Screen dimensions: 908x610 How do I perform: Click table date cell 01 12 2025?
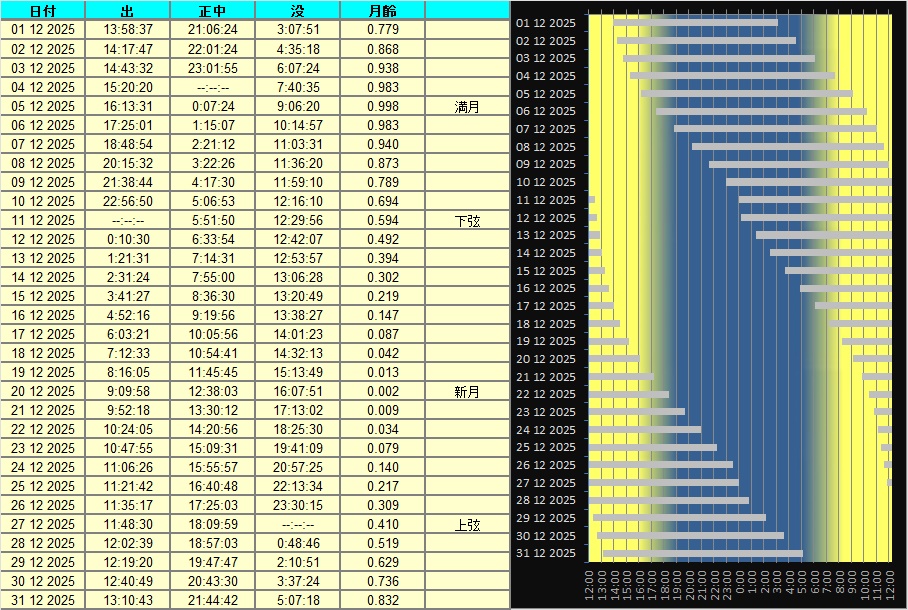(43, 30)
